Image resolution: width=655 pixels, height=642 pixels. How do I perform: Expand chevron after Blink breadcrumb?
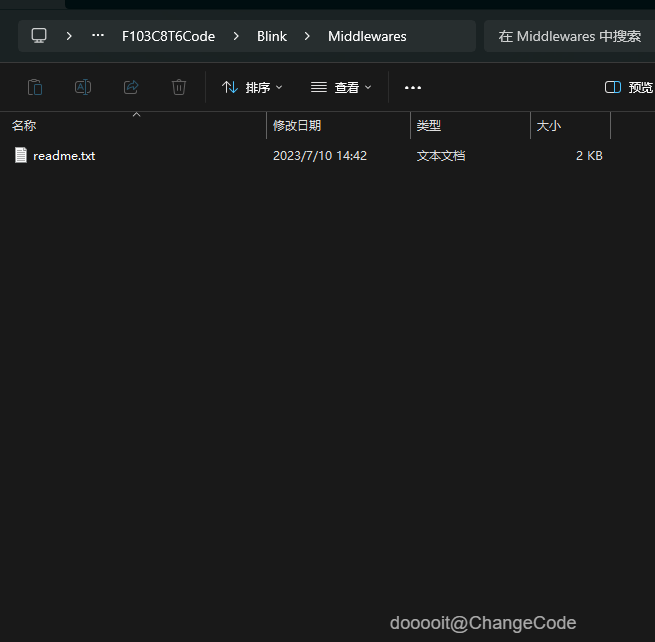pos(307,36)
